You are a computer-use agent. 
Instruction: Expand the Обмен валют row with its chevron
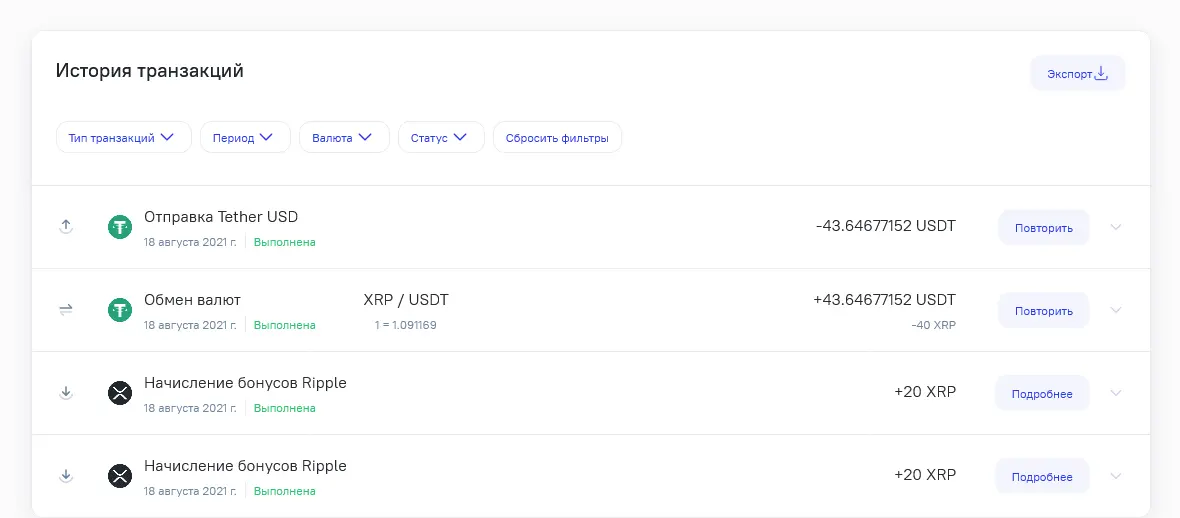tap(1116, 310)
